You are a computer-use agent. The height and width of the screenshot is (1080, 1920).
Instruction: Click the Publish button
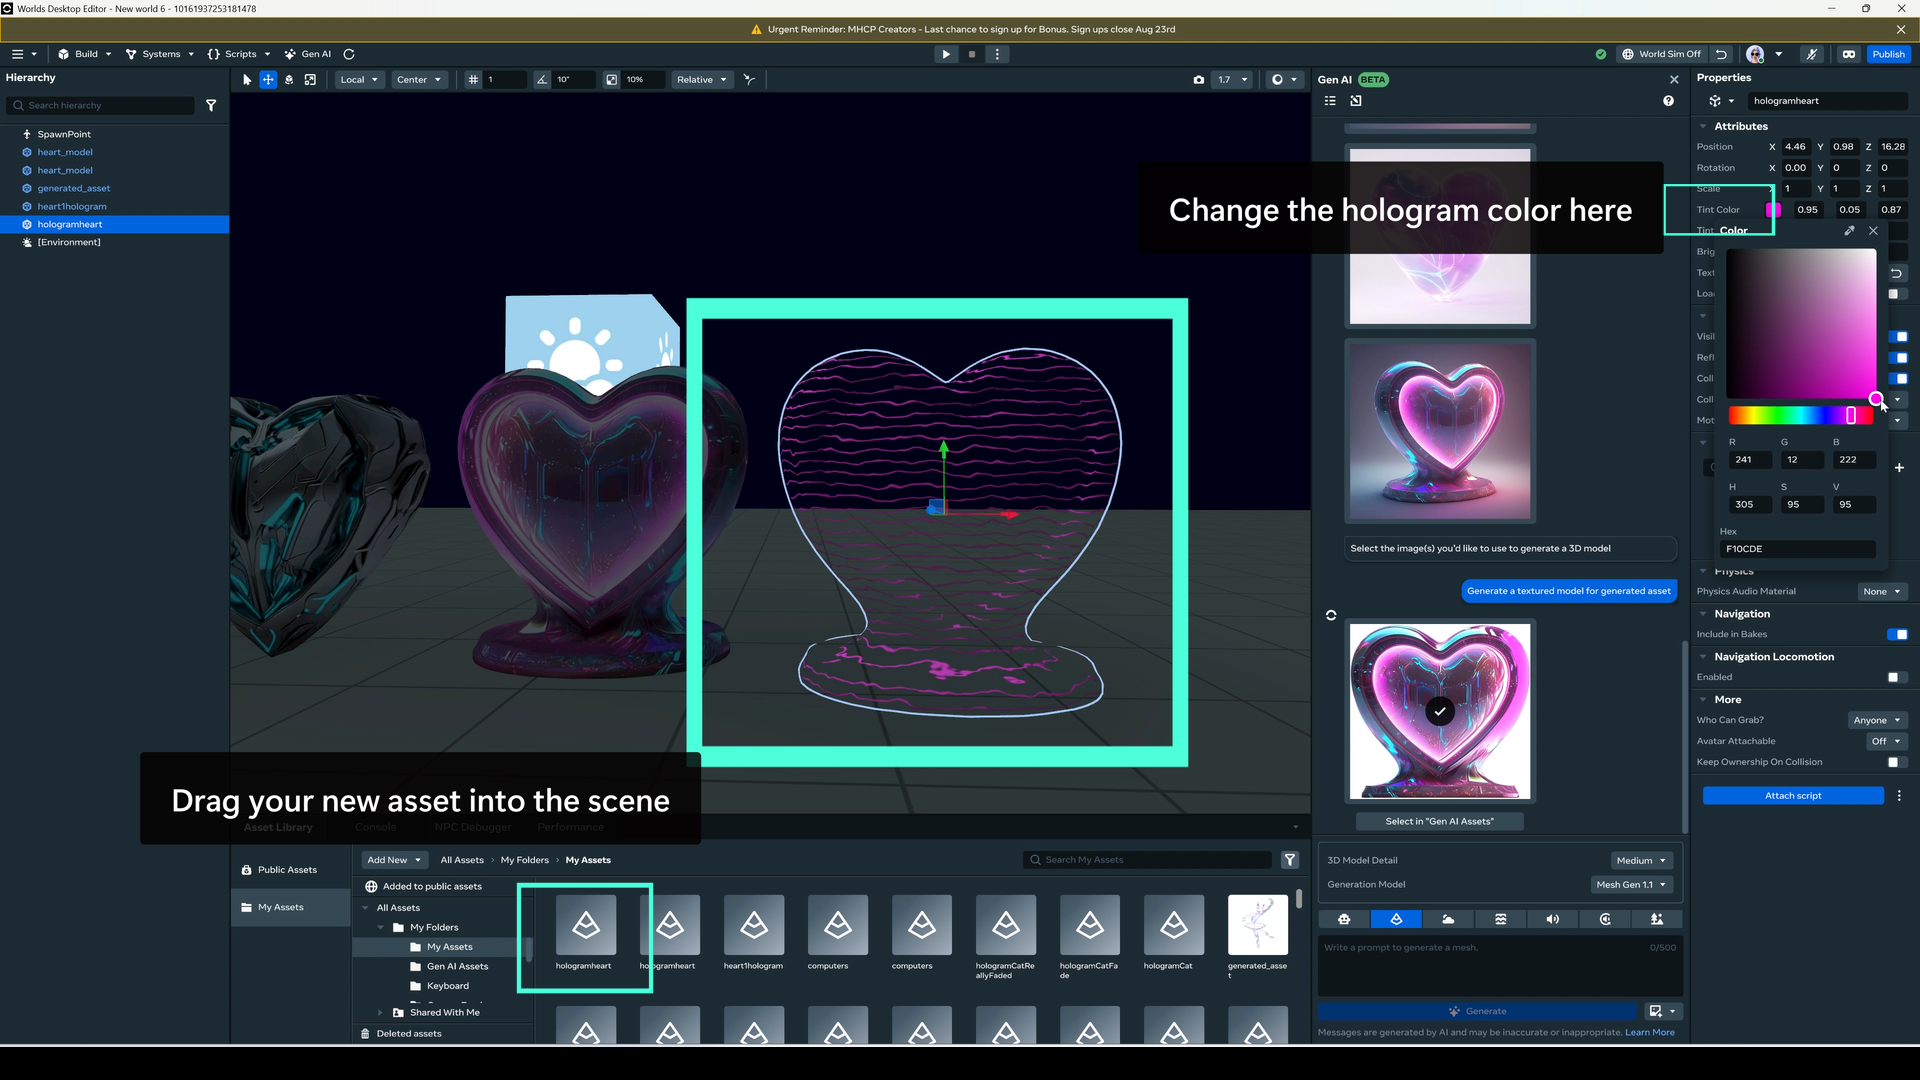1889,54
